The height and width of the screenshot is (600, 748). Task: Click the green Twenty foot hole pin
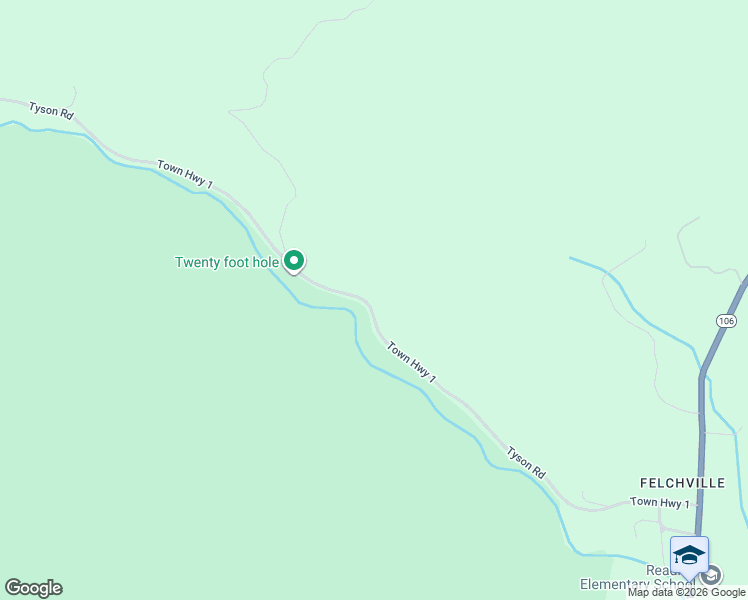(x=294, y=261)
